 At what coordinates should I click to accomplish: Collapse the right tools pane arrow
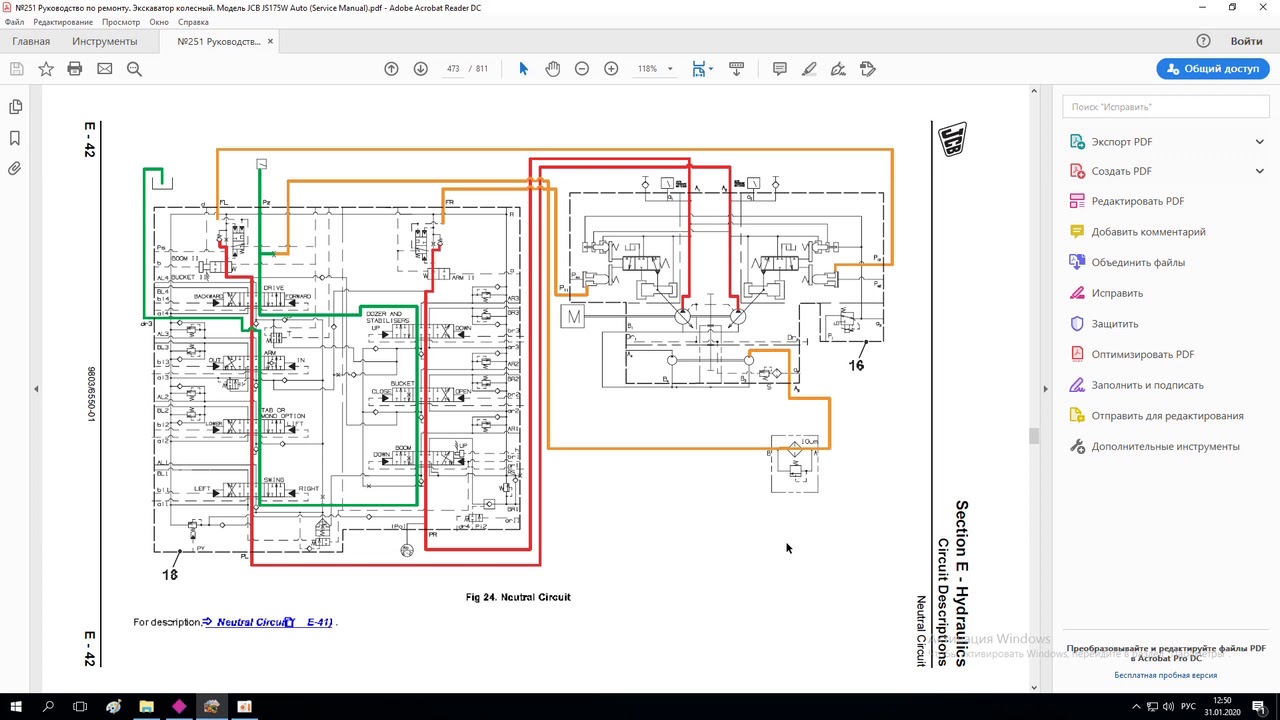1045,389
